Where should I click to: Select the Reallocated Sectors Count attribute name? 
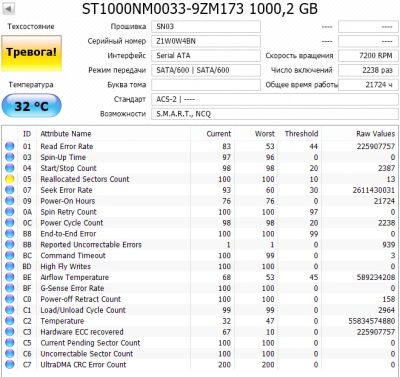click(85, 179)
